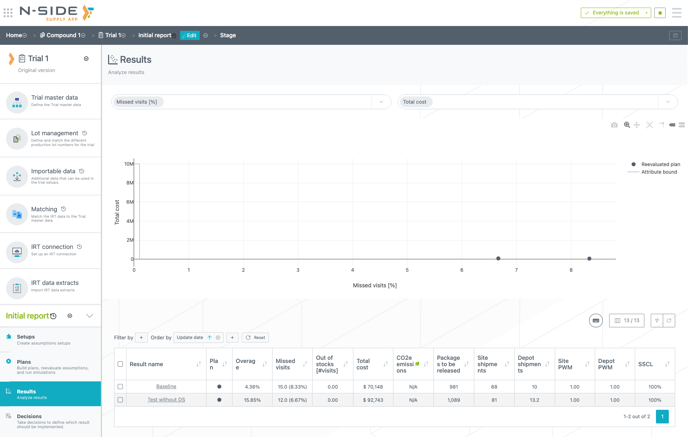Select the zoom tool on chart toolbar

coord(627,125)
